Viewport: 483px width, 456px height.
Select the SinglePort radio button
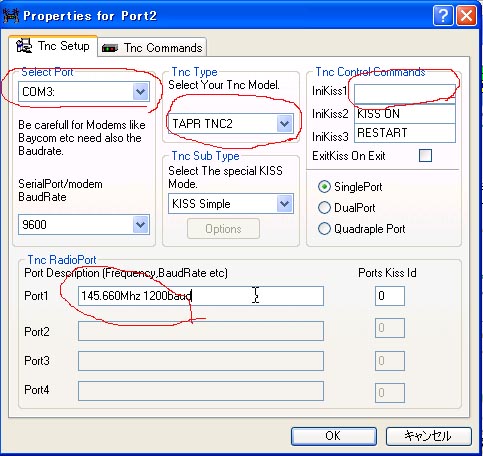coord(324,187)
